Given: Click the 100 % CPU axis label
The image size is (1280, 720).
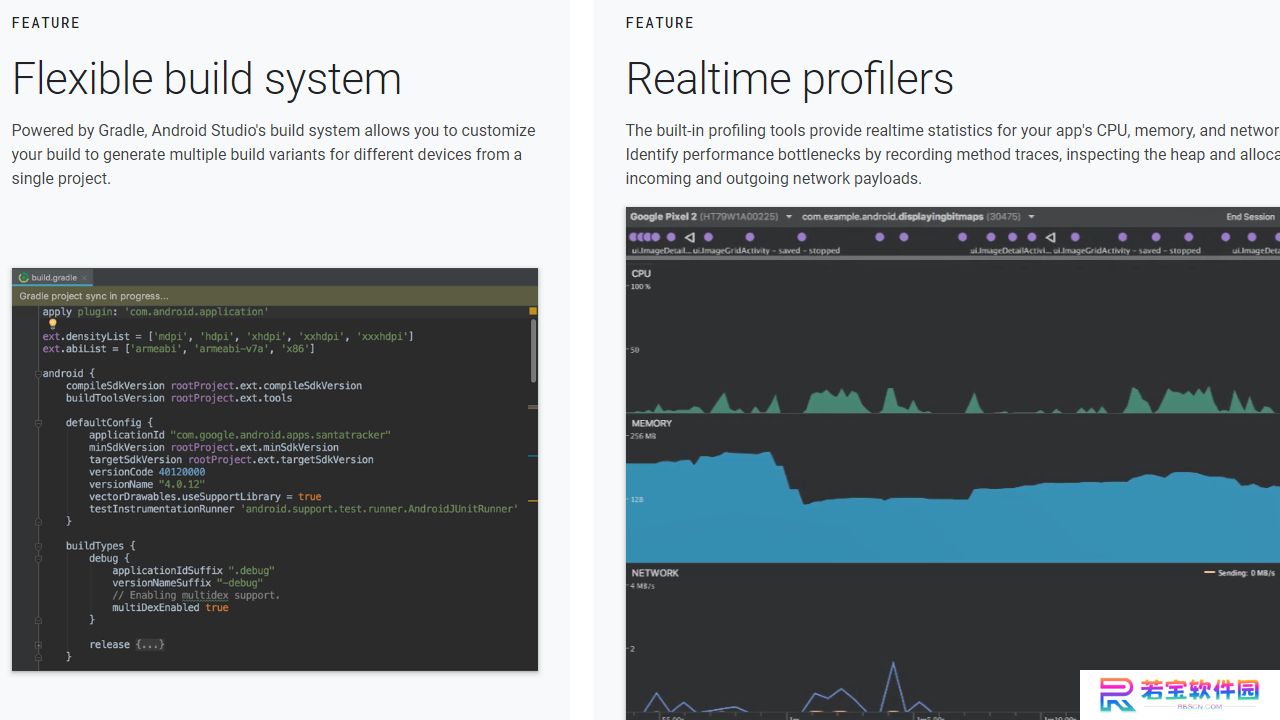Looking at the screenshot, I should tap(640, 287).
